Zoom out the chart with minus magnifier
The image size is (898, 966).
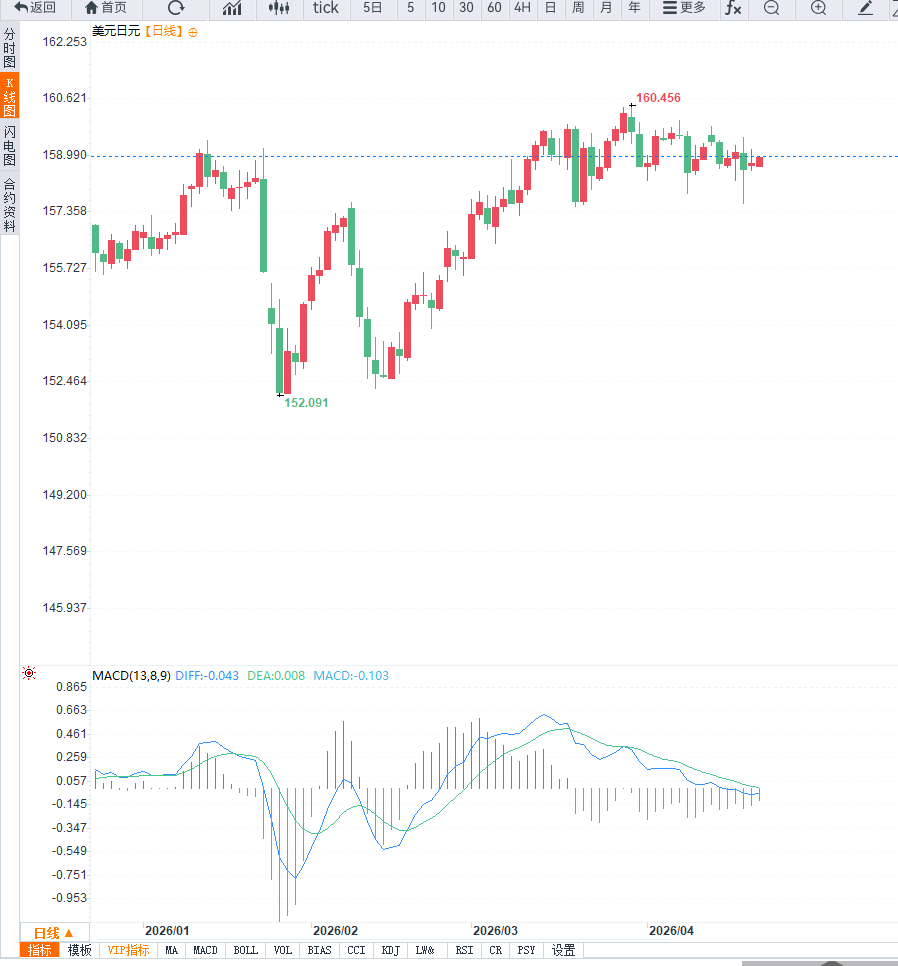click(x=771, y=8)
